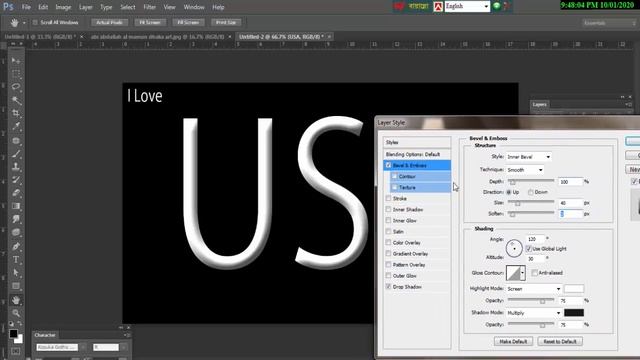The image size is (640, 360).
Task: Open the Shadow Mode dropdown
Action: (x=534, y=313)
